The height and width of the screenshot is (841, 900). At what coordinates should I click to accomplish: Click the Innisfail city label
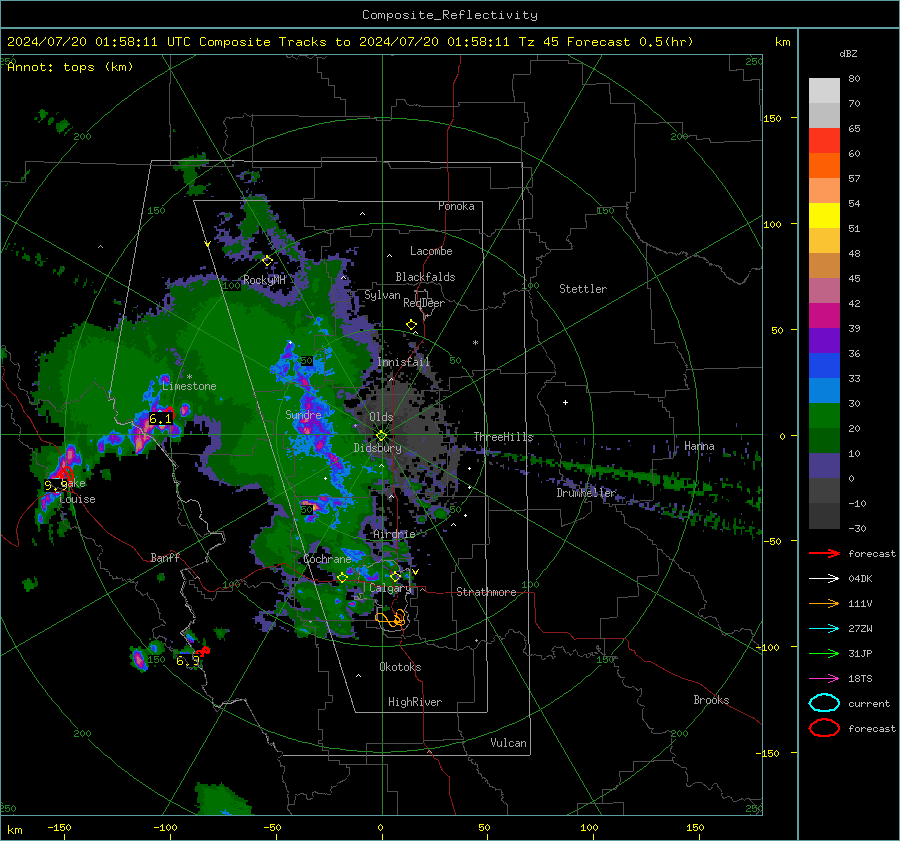404,362
